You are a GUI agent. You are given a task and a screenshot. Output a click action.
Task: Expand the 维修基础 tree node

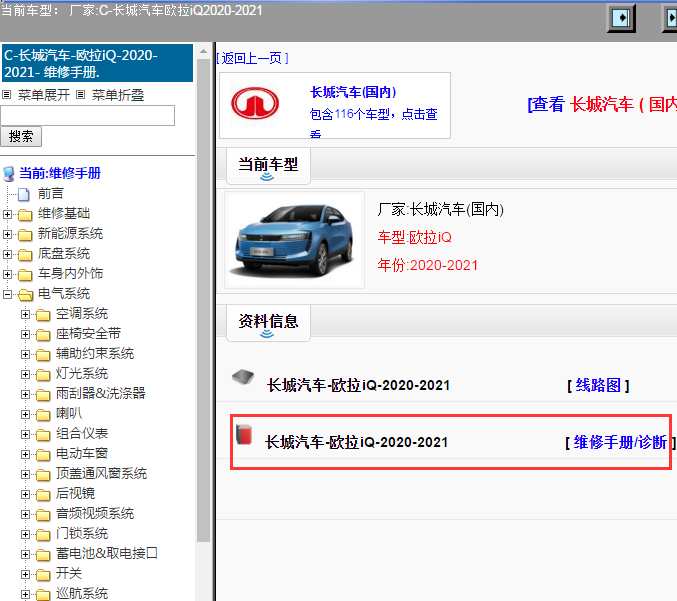point(7,214)
